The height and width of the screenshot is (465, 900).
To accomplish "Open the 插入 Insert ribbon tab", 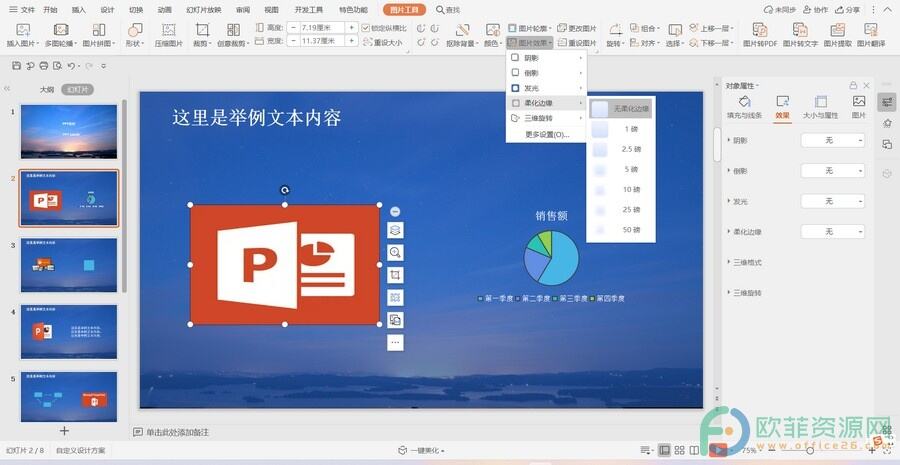I will pos(79,10).
